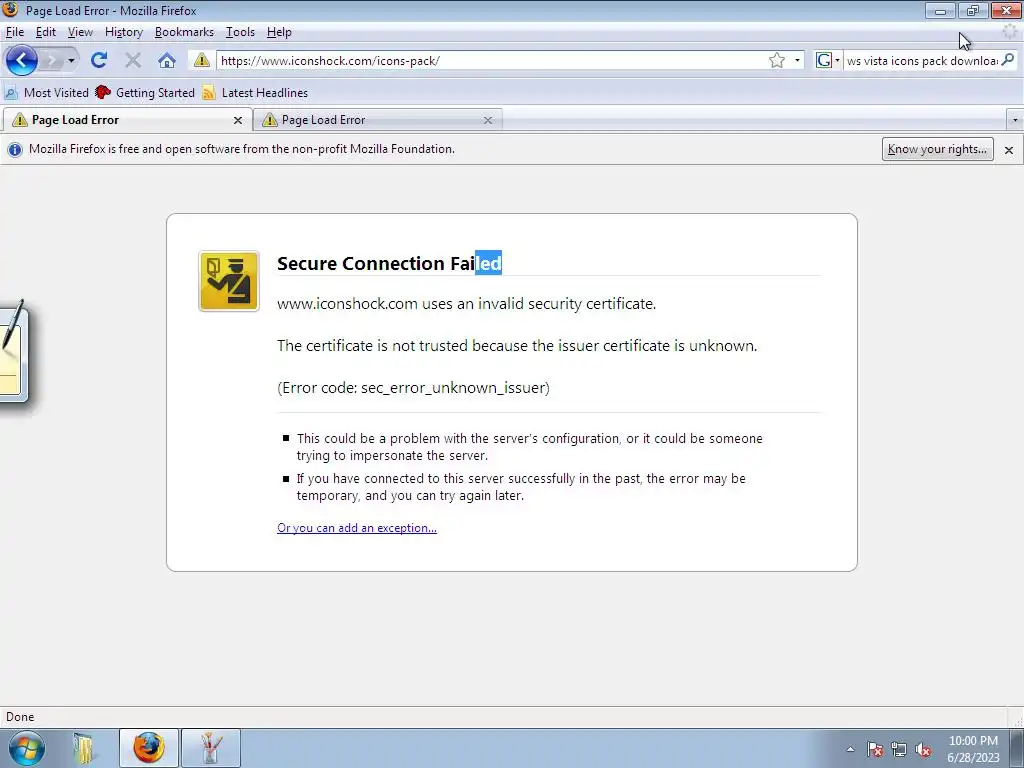Click the yellow security officer icon
Image resolution: width=1024 pixels, height=768 pixels.
coord(229,281)
